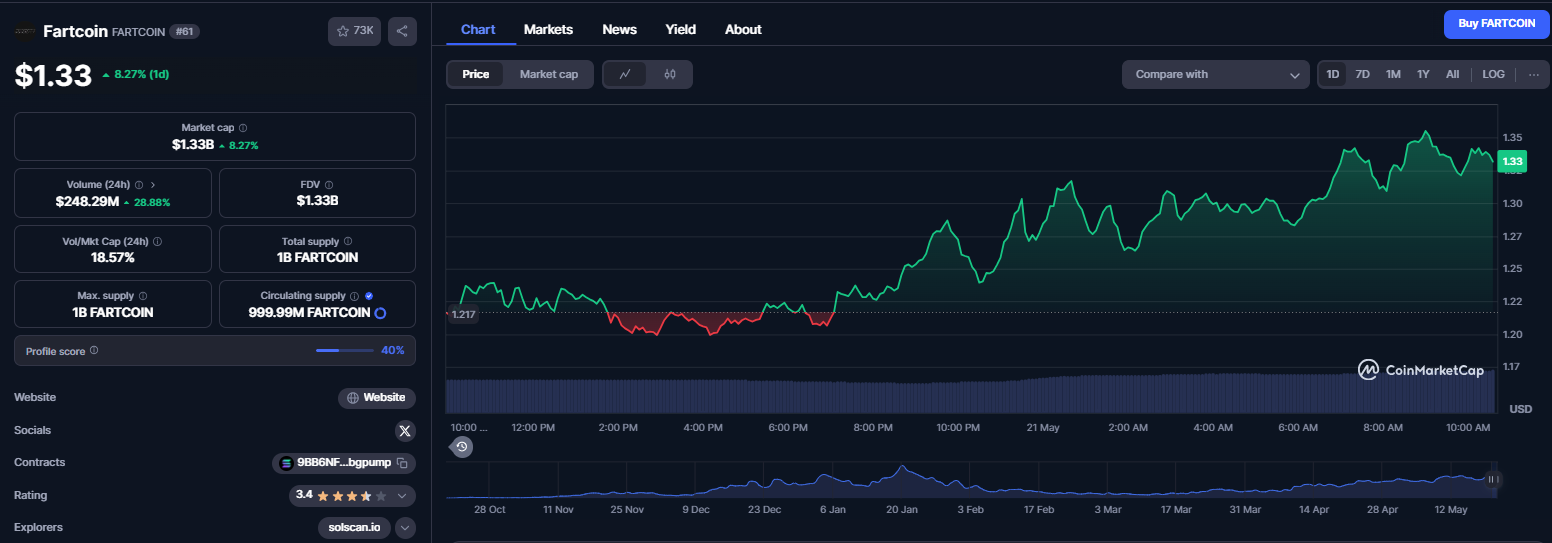
Task: Copy the contract address with copy icon
Action: tap(402, 463)
